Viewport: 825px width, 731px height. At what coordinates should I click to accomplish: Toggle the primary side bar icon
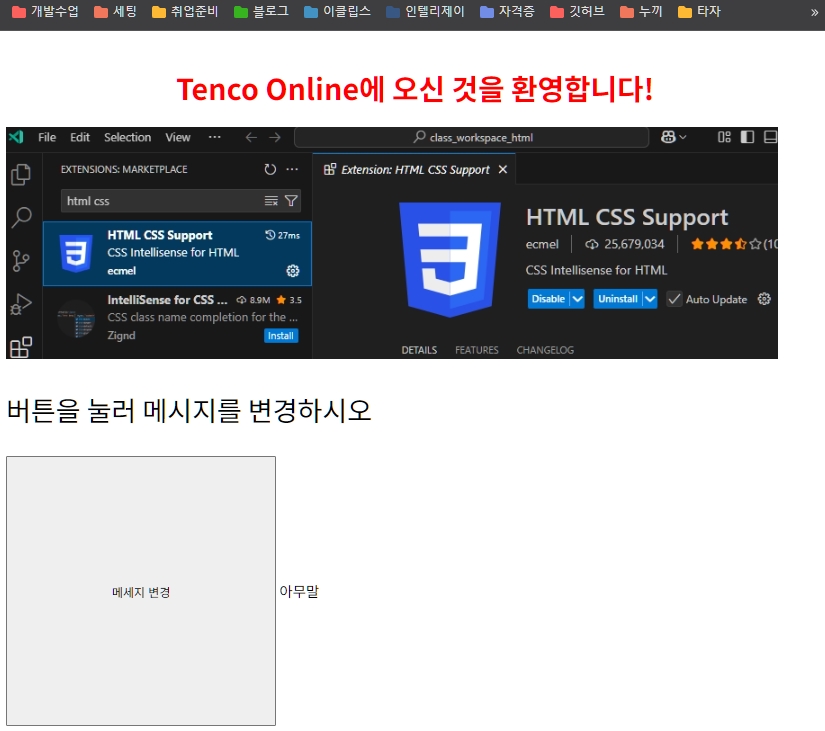(747, 137)
